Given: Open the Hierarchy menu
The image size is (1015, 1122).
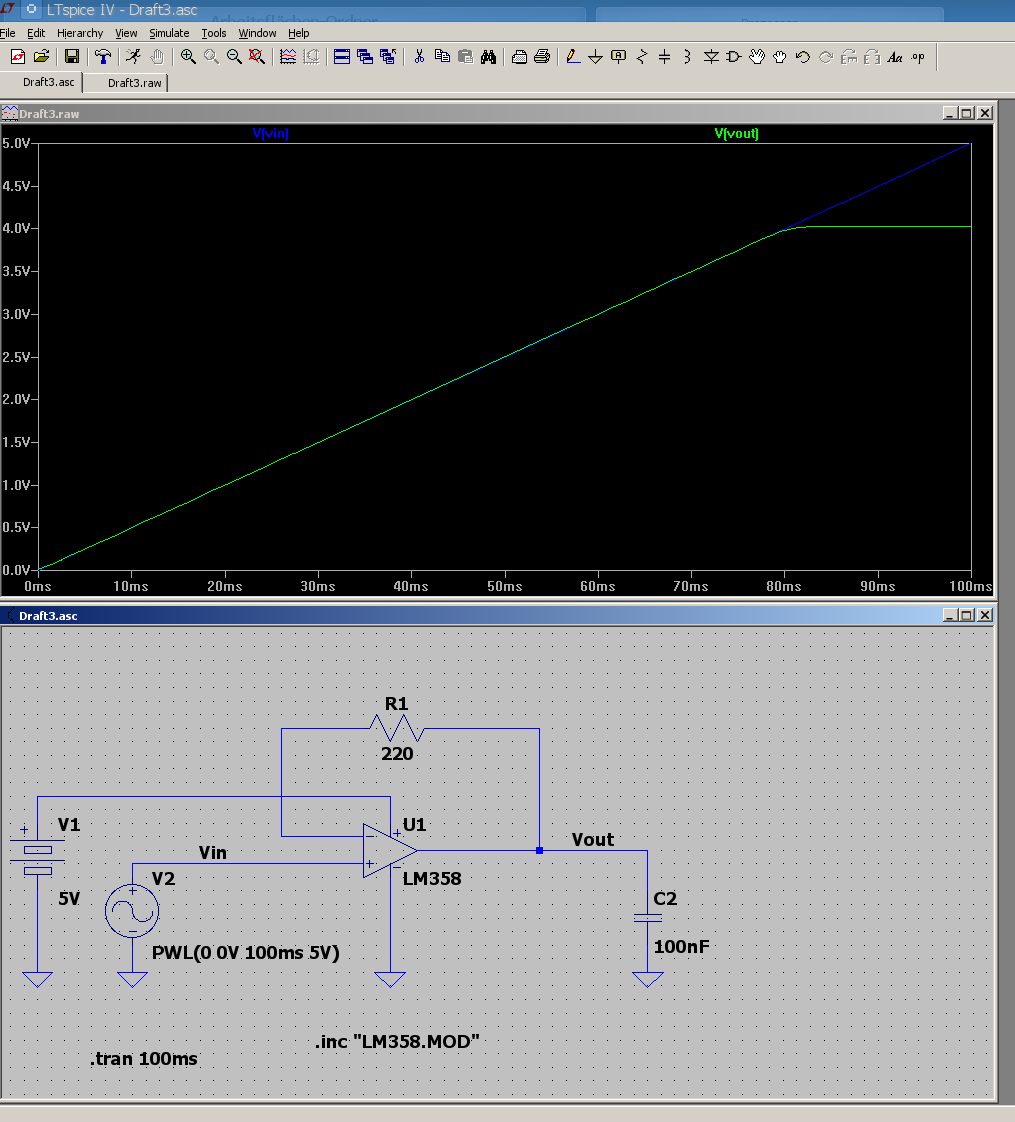Looking at the screenshot, I should point(80,33).
